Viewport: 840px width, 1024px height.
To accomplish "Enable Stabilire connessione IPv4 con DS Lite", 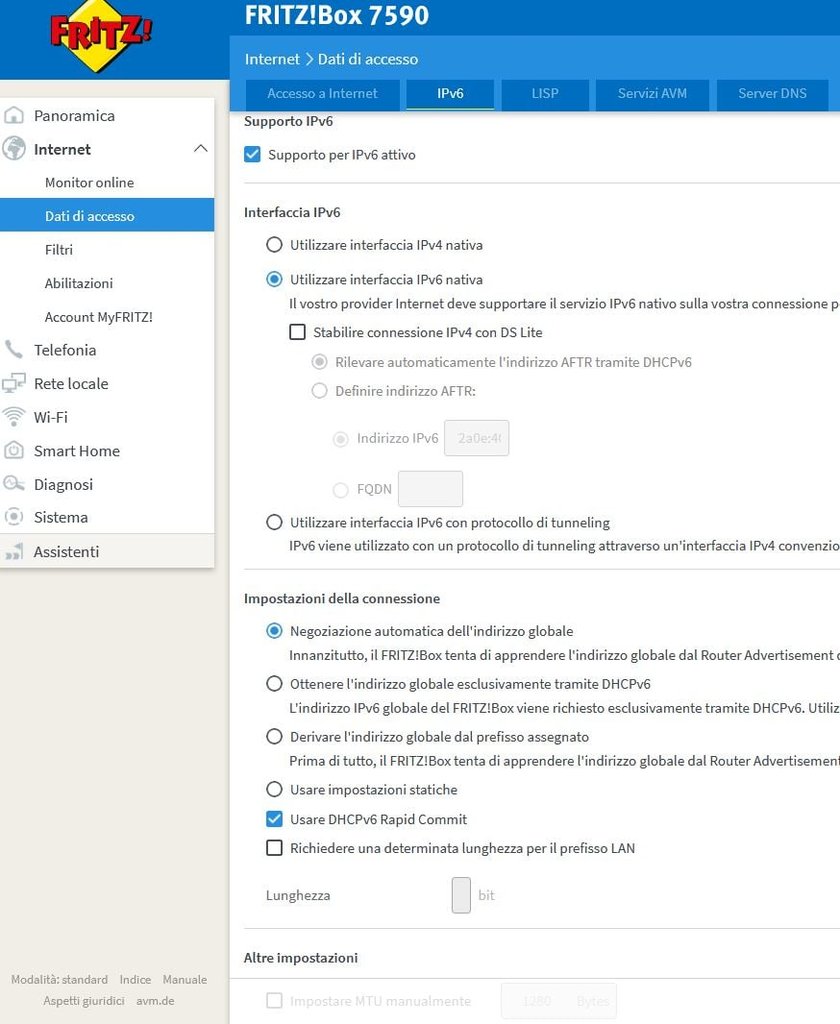I will coord(297,332).
